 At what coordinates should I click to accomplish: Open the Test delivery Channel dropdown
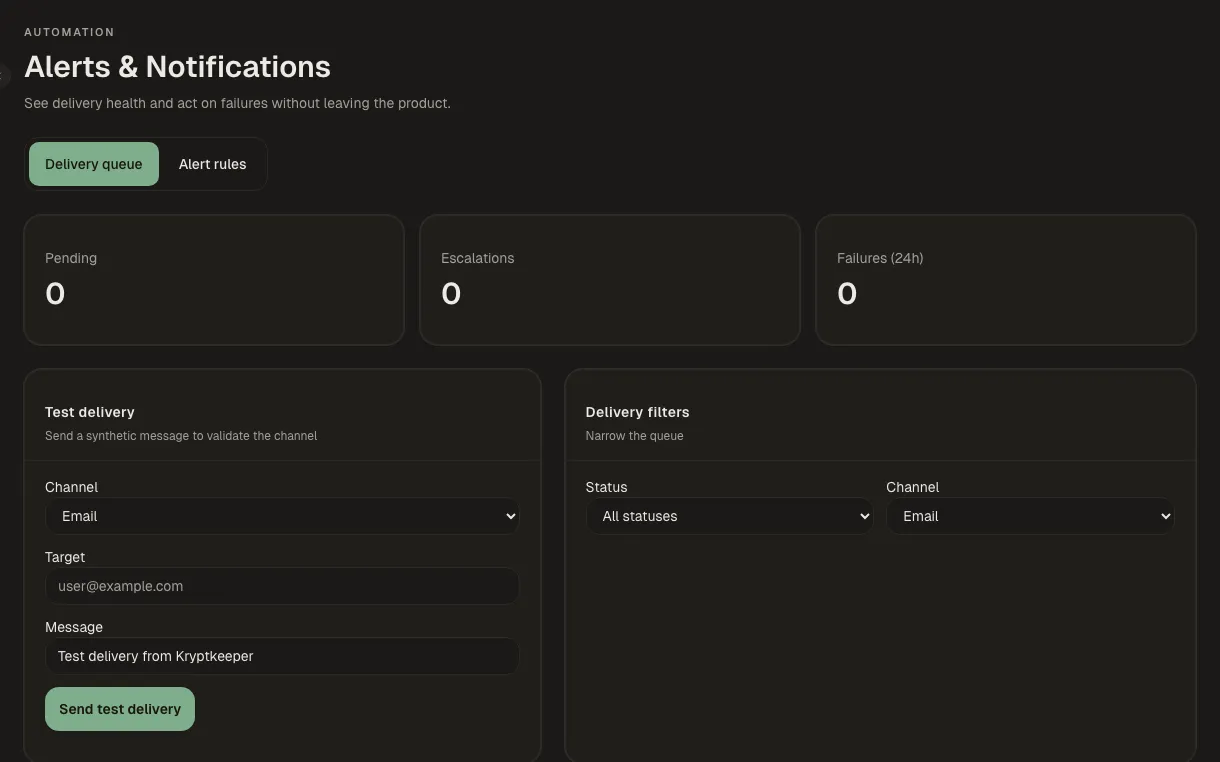282,516
